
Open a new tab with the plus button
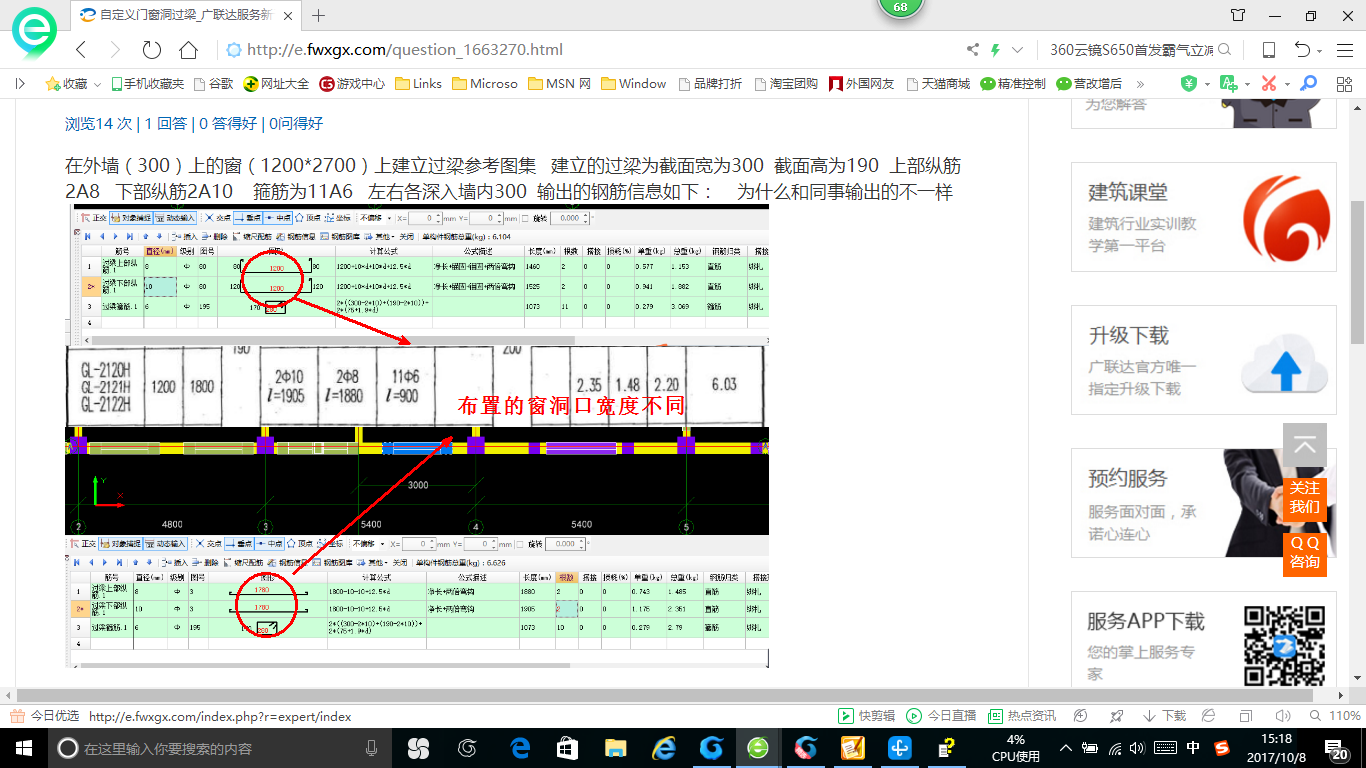pos(319,15)
